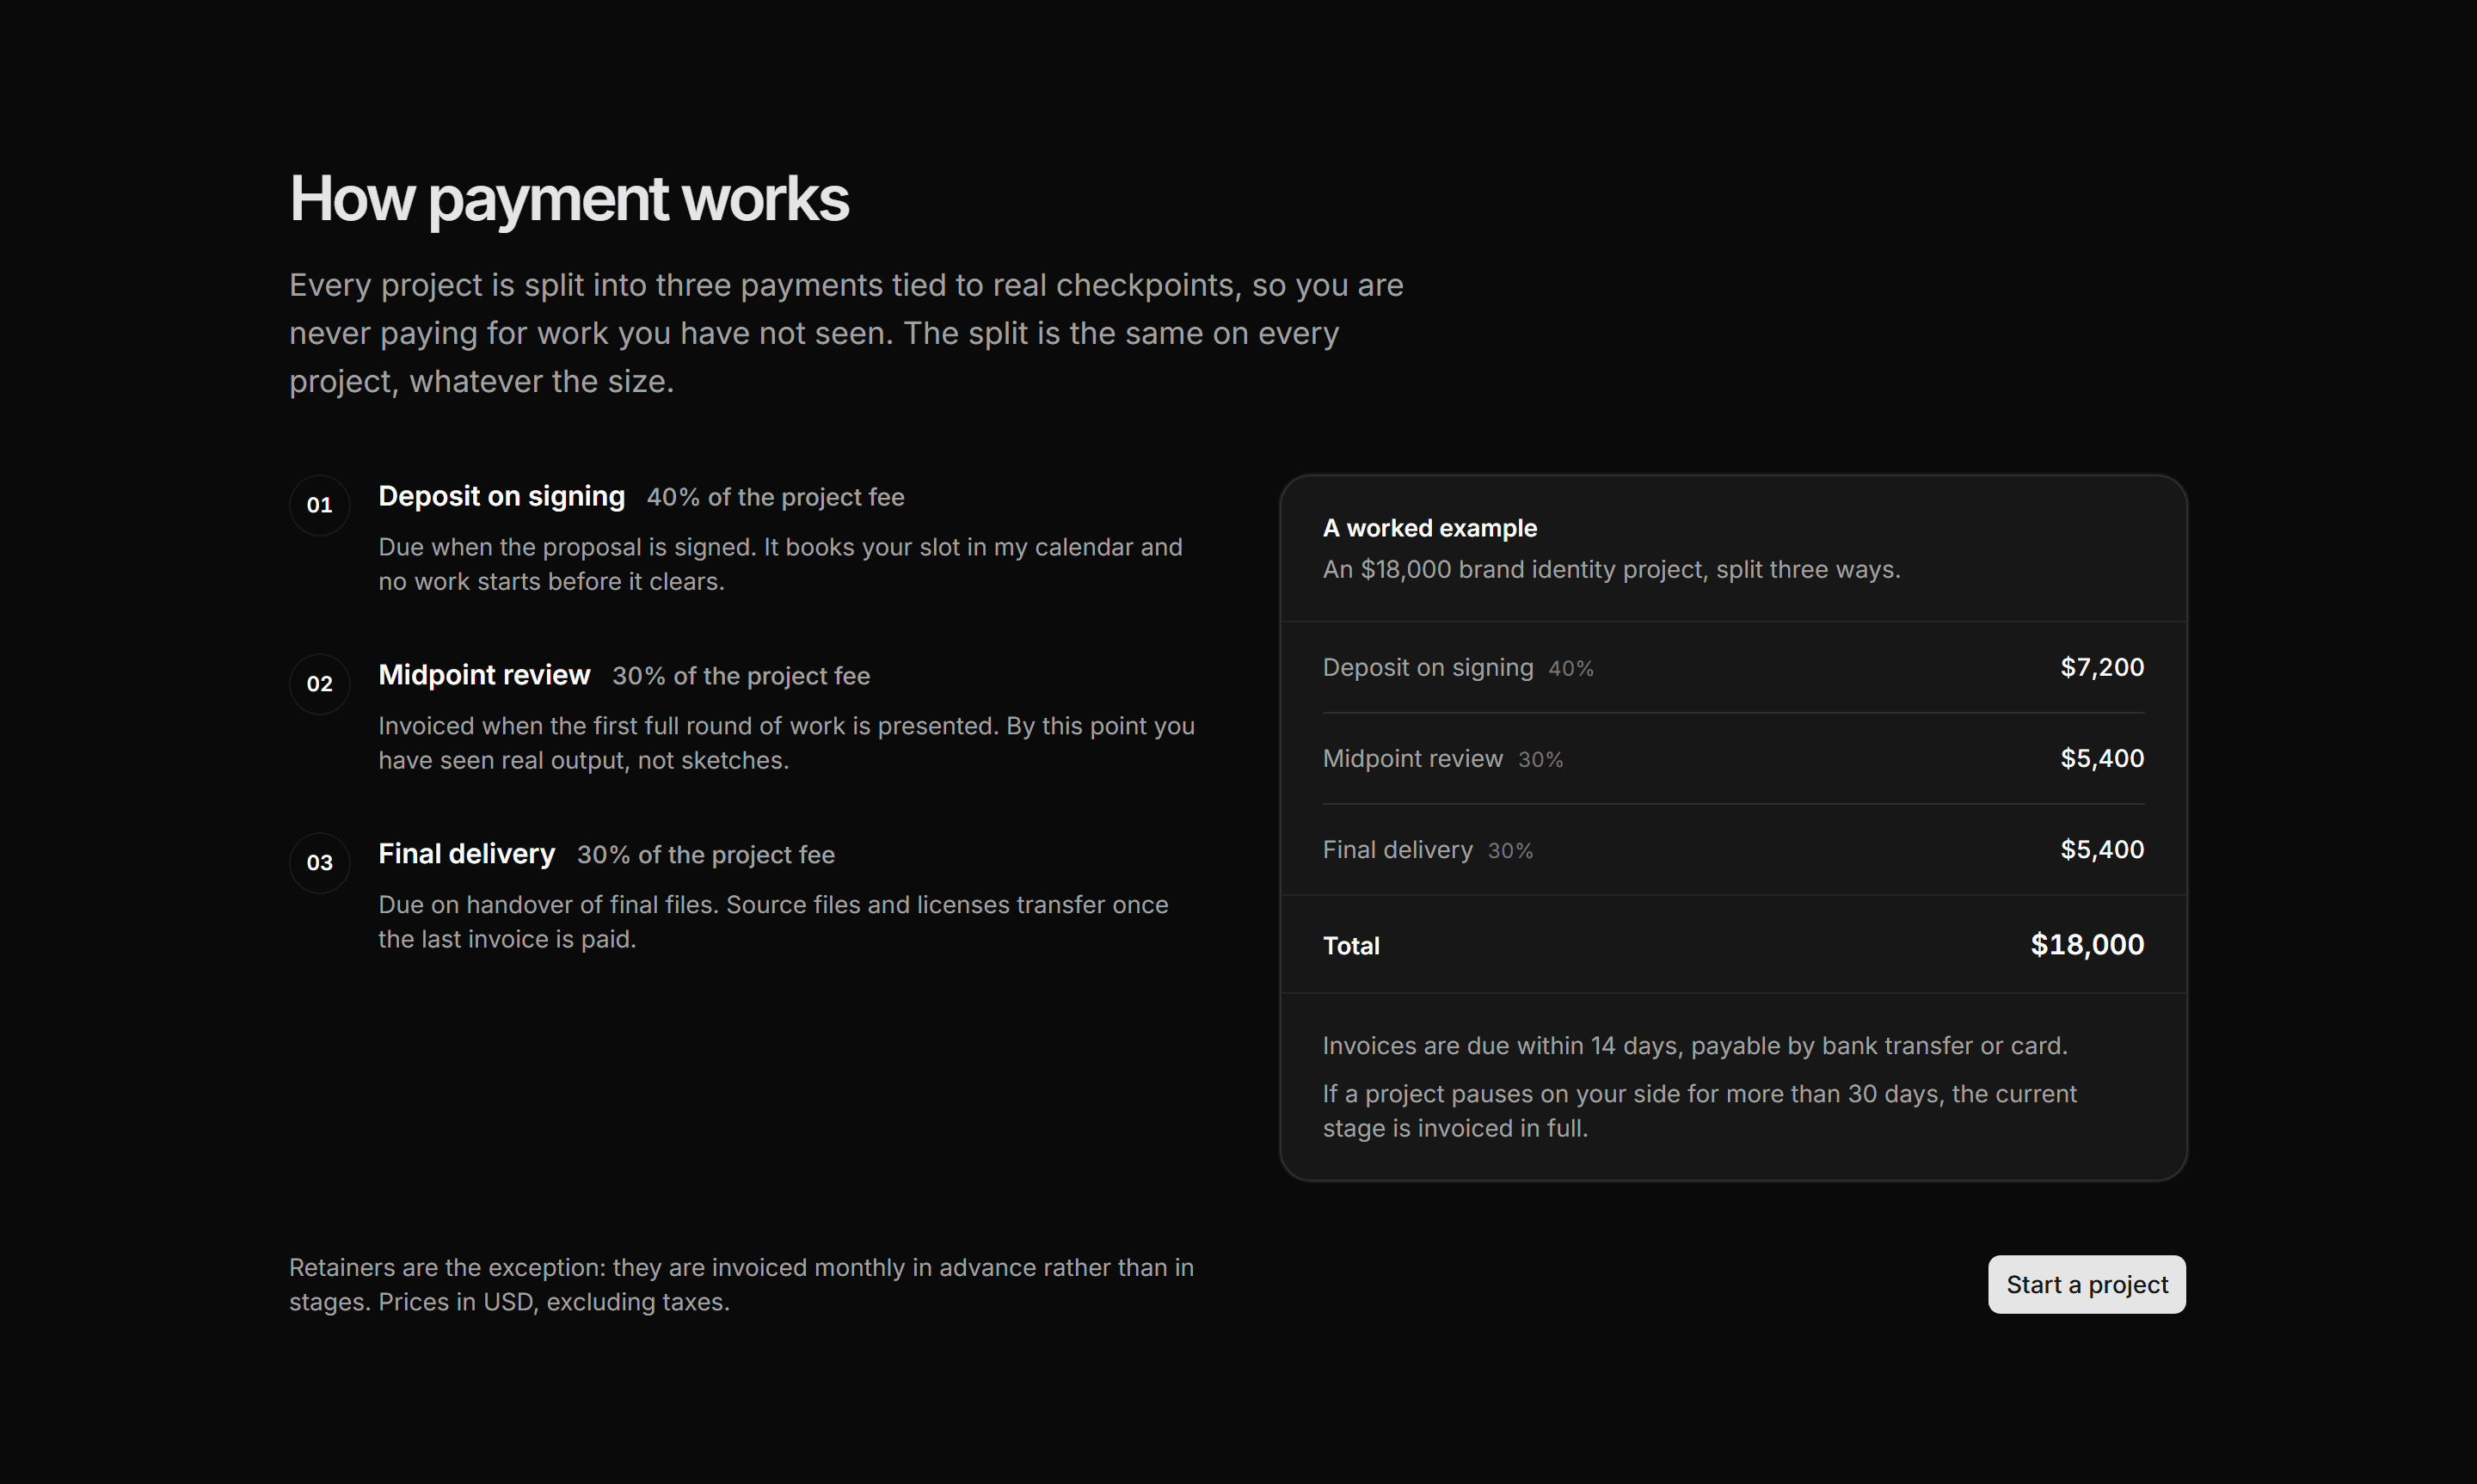The image size is (2477, 1484).
Task: Click "30% of the project fee" beside Final delivery
Action: pos(706,855)
